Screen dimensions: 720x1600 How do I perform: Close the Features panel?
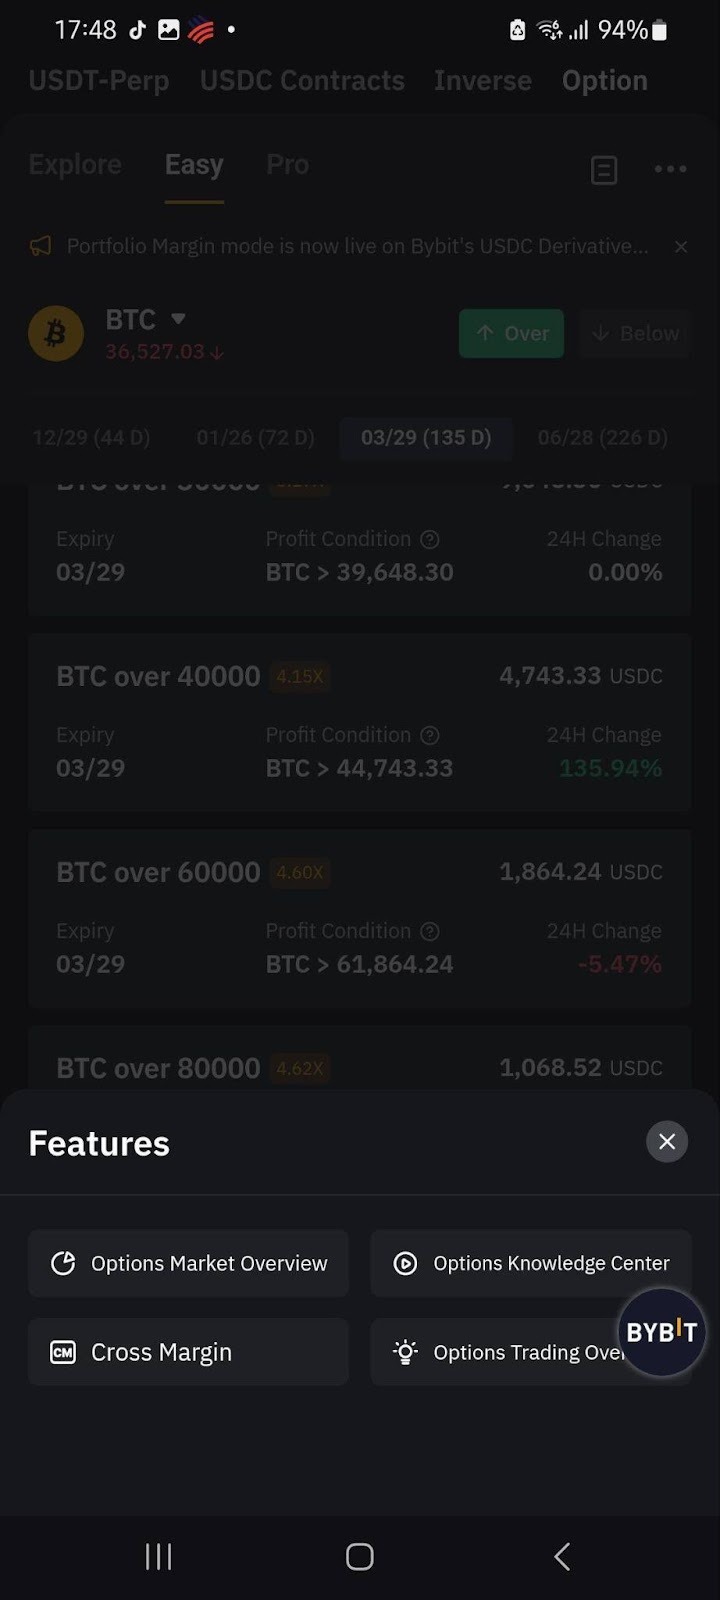click(667, 1141)
